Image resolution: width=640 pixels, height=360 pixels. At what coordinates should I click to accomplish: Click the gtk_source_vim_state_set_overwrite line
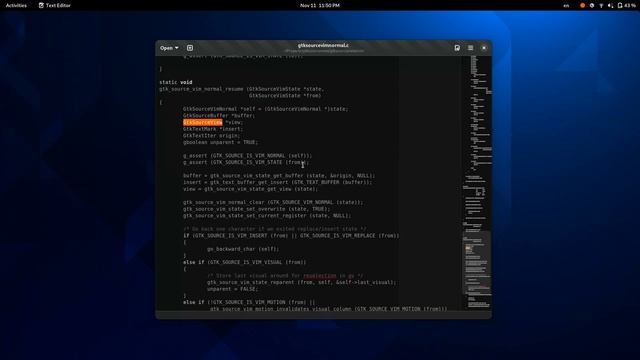pos(256,209)
